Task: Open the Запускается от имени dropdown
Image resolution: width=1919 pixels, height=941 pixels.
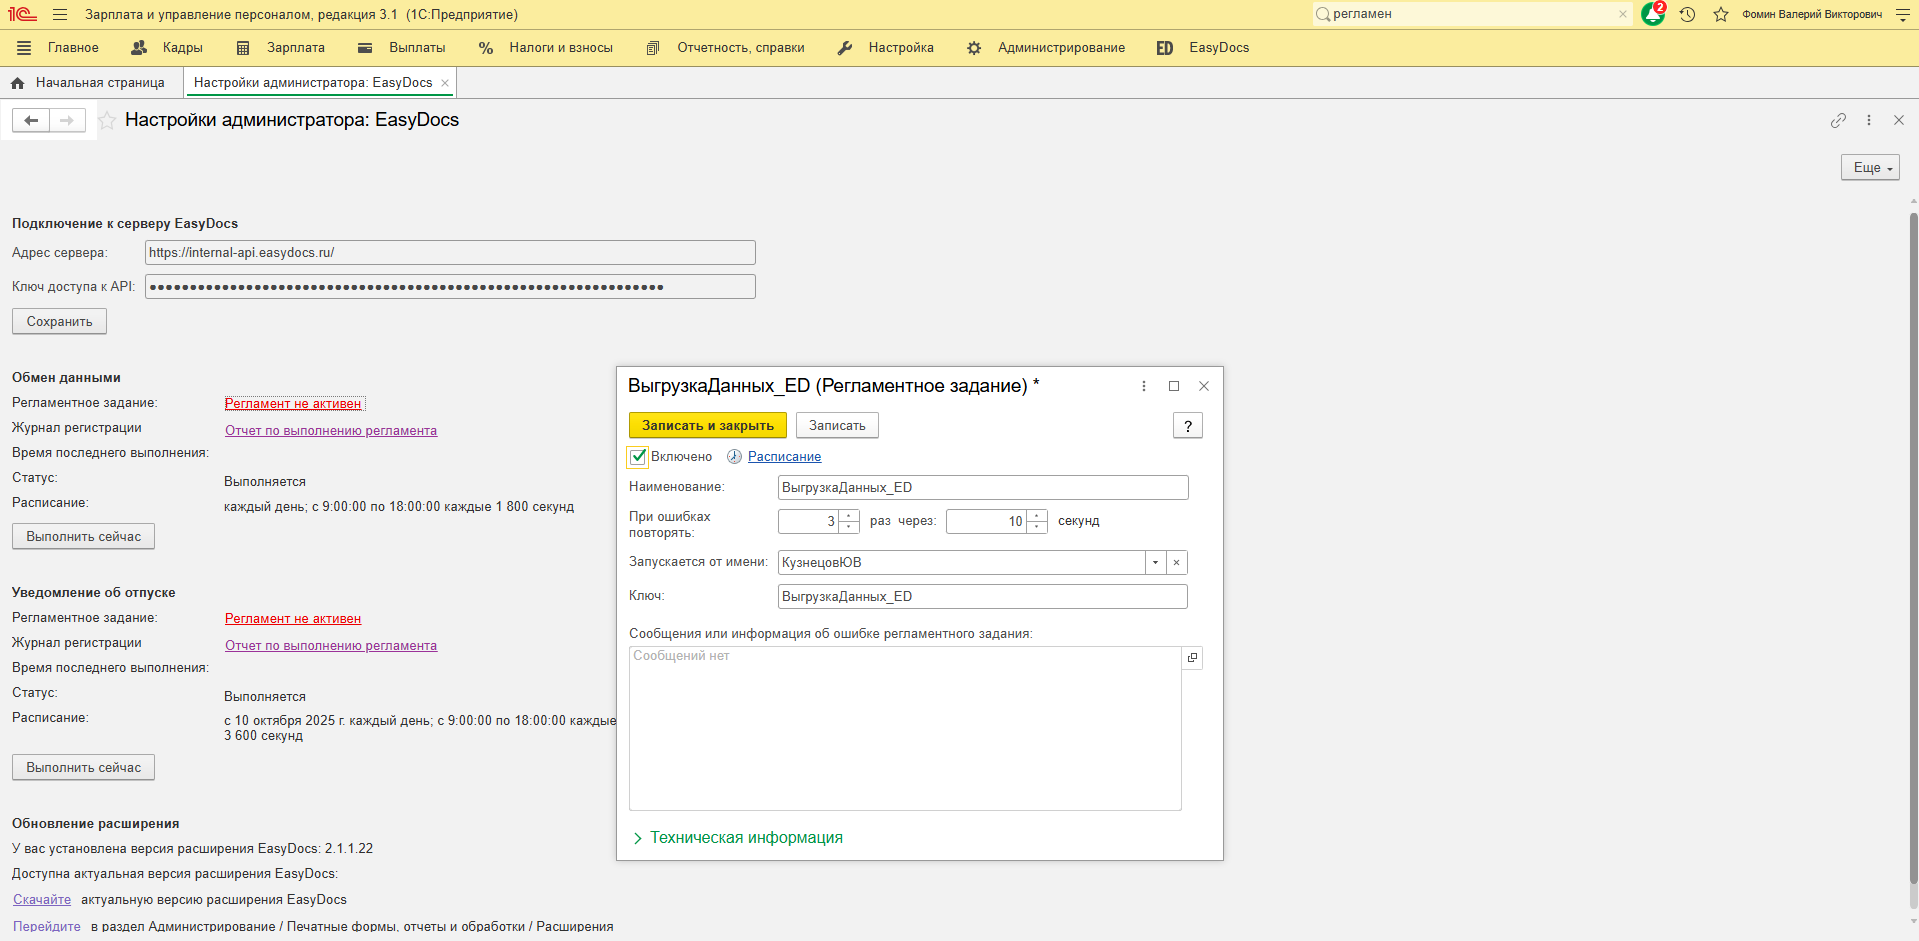Action: tap(1155, 563)
